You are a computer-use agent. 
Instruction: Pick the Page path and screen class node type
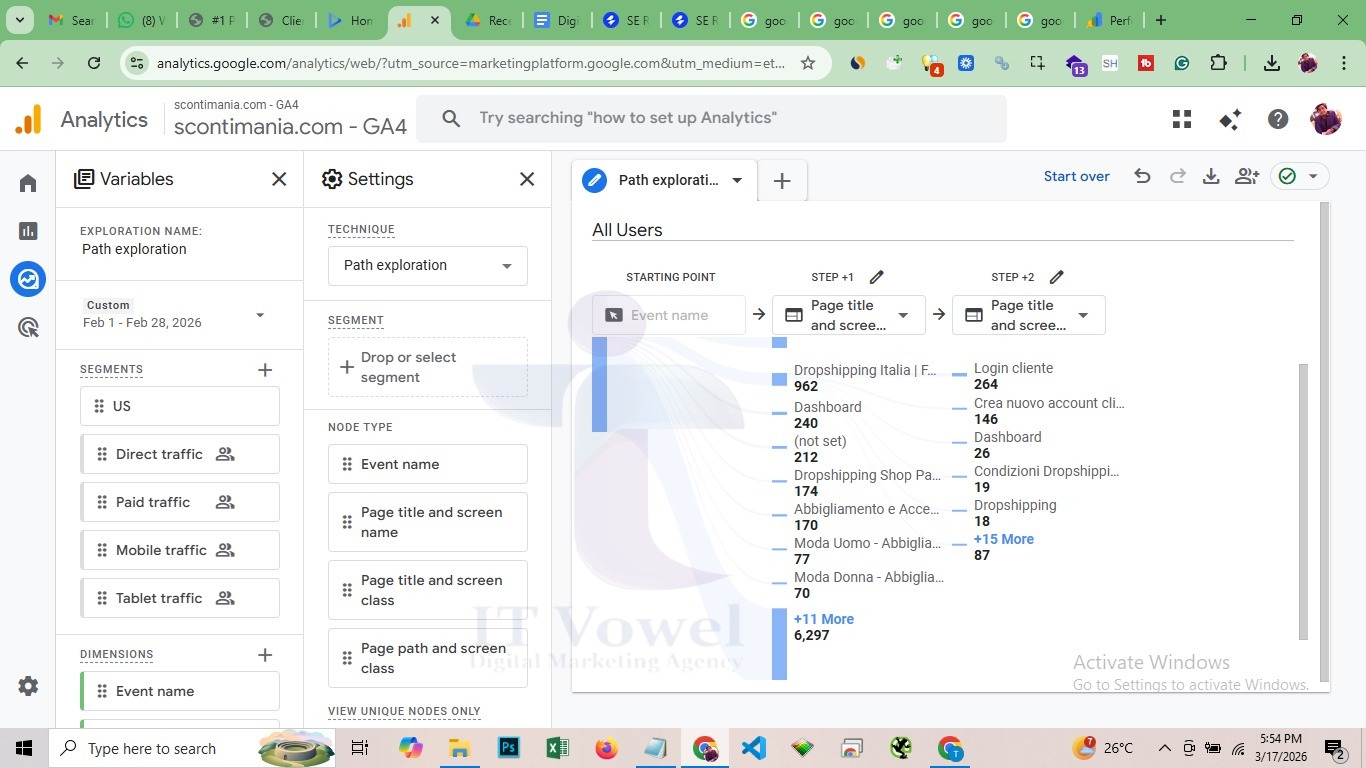coord(428,658)
